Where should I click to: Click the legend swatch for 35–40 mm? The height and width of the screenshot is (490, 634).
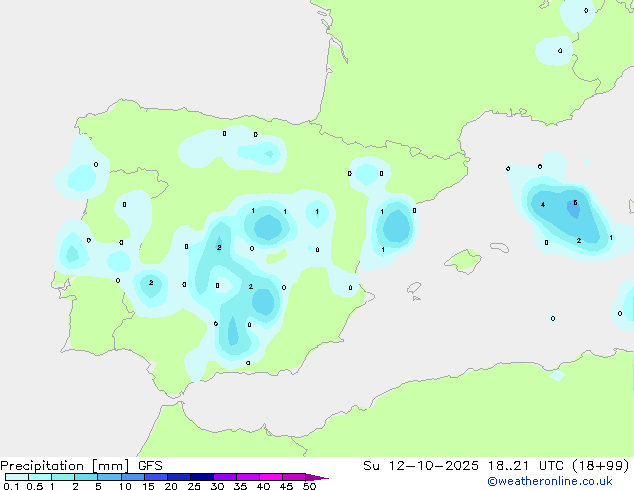click(248, 477)
